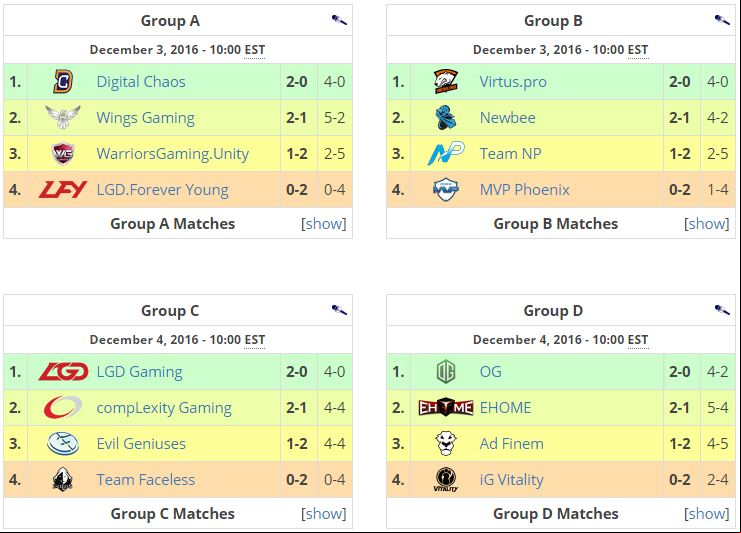Click the Group A microphone broadcast icon
This screenshot has width=741, height=533.
[339, 20]
